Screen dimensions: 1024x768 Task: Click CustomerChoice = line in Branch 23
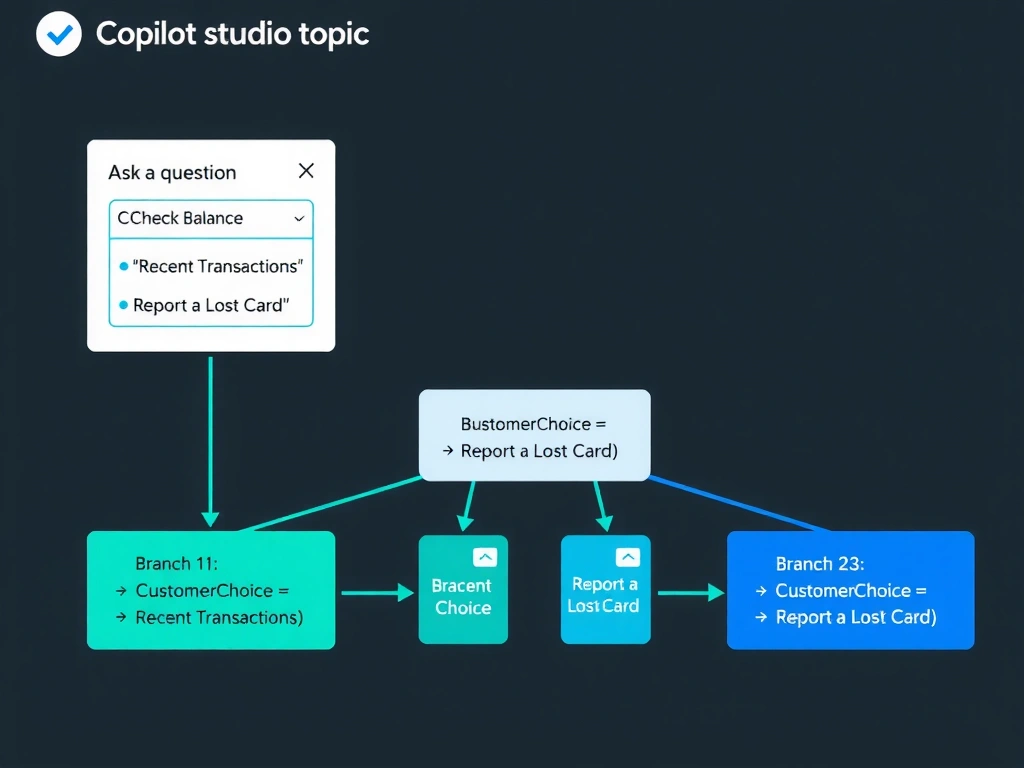coord(851,590)
